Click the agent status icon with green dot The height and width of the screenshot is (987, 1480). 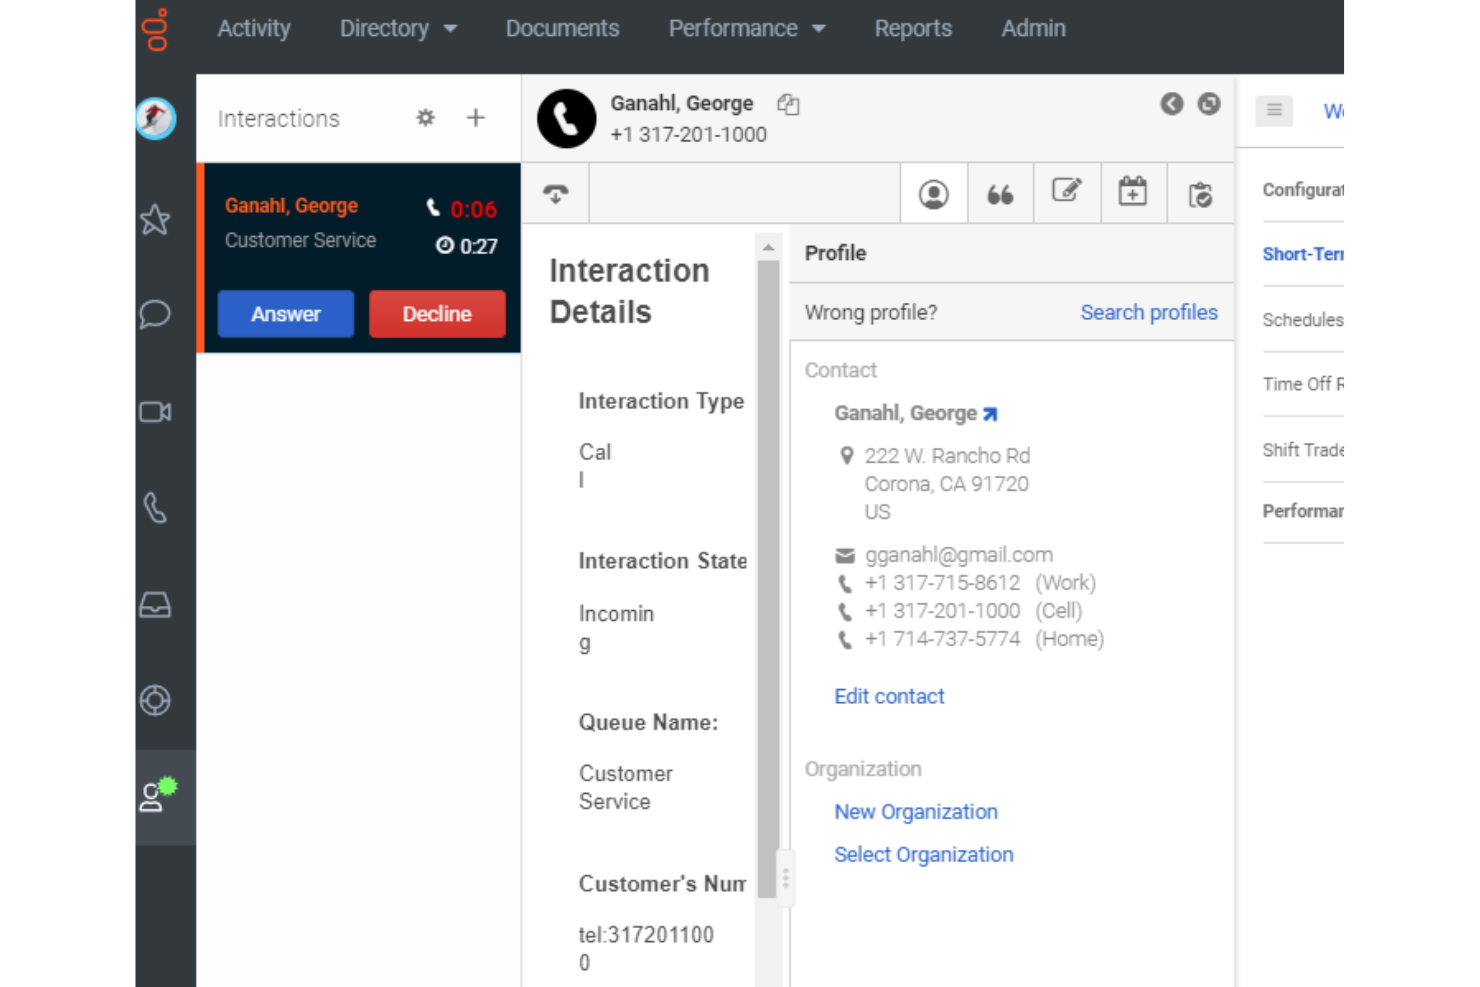pyautogui.click(x=155, y=796)
